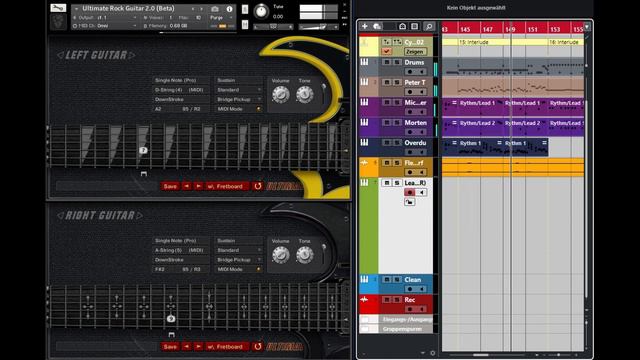The height and width of the screenshot is (360, 640).
Task: Mute the Drums track
Action: point(387,62)
